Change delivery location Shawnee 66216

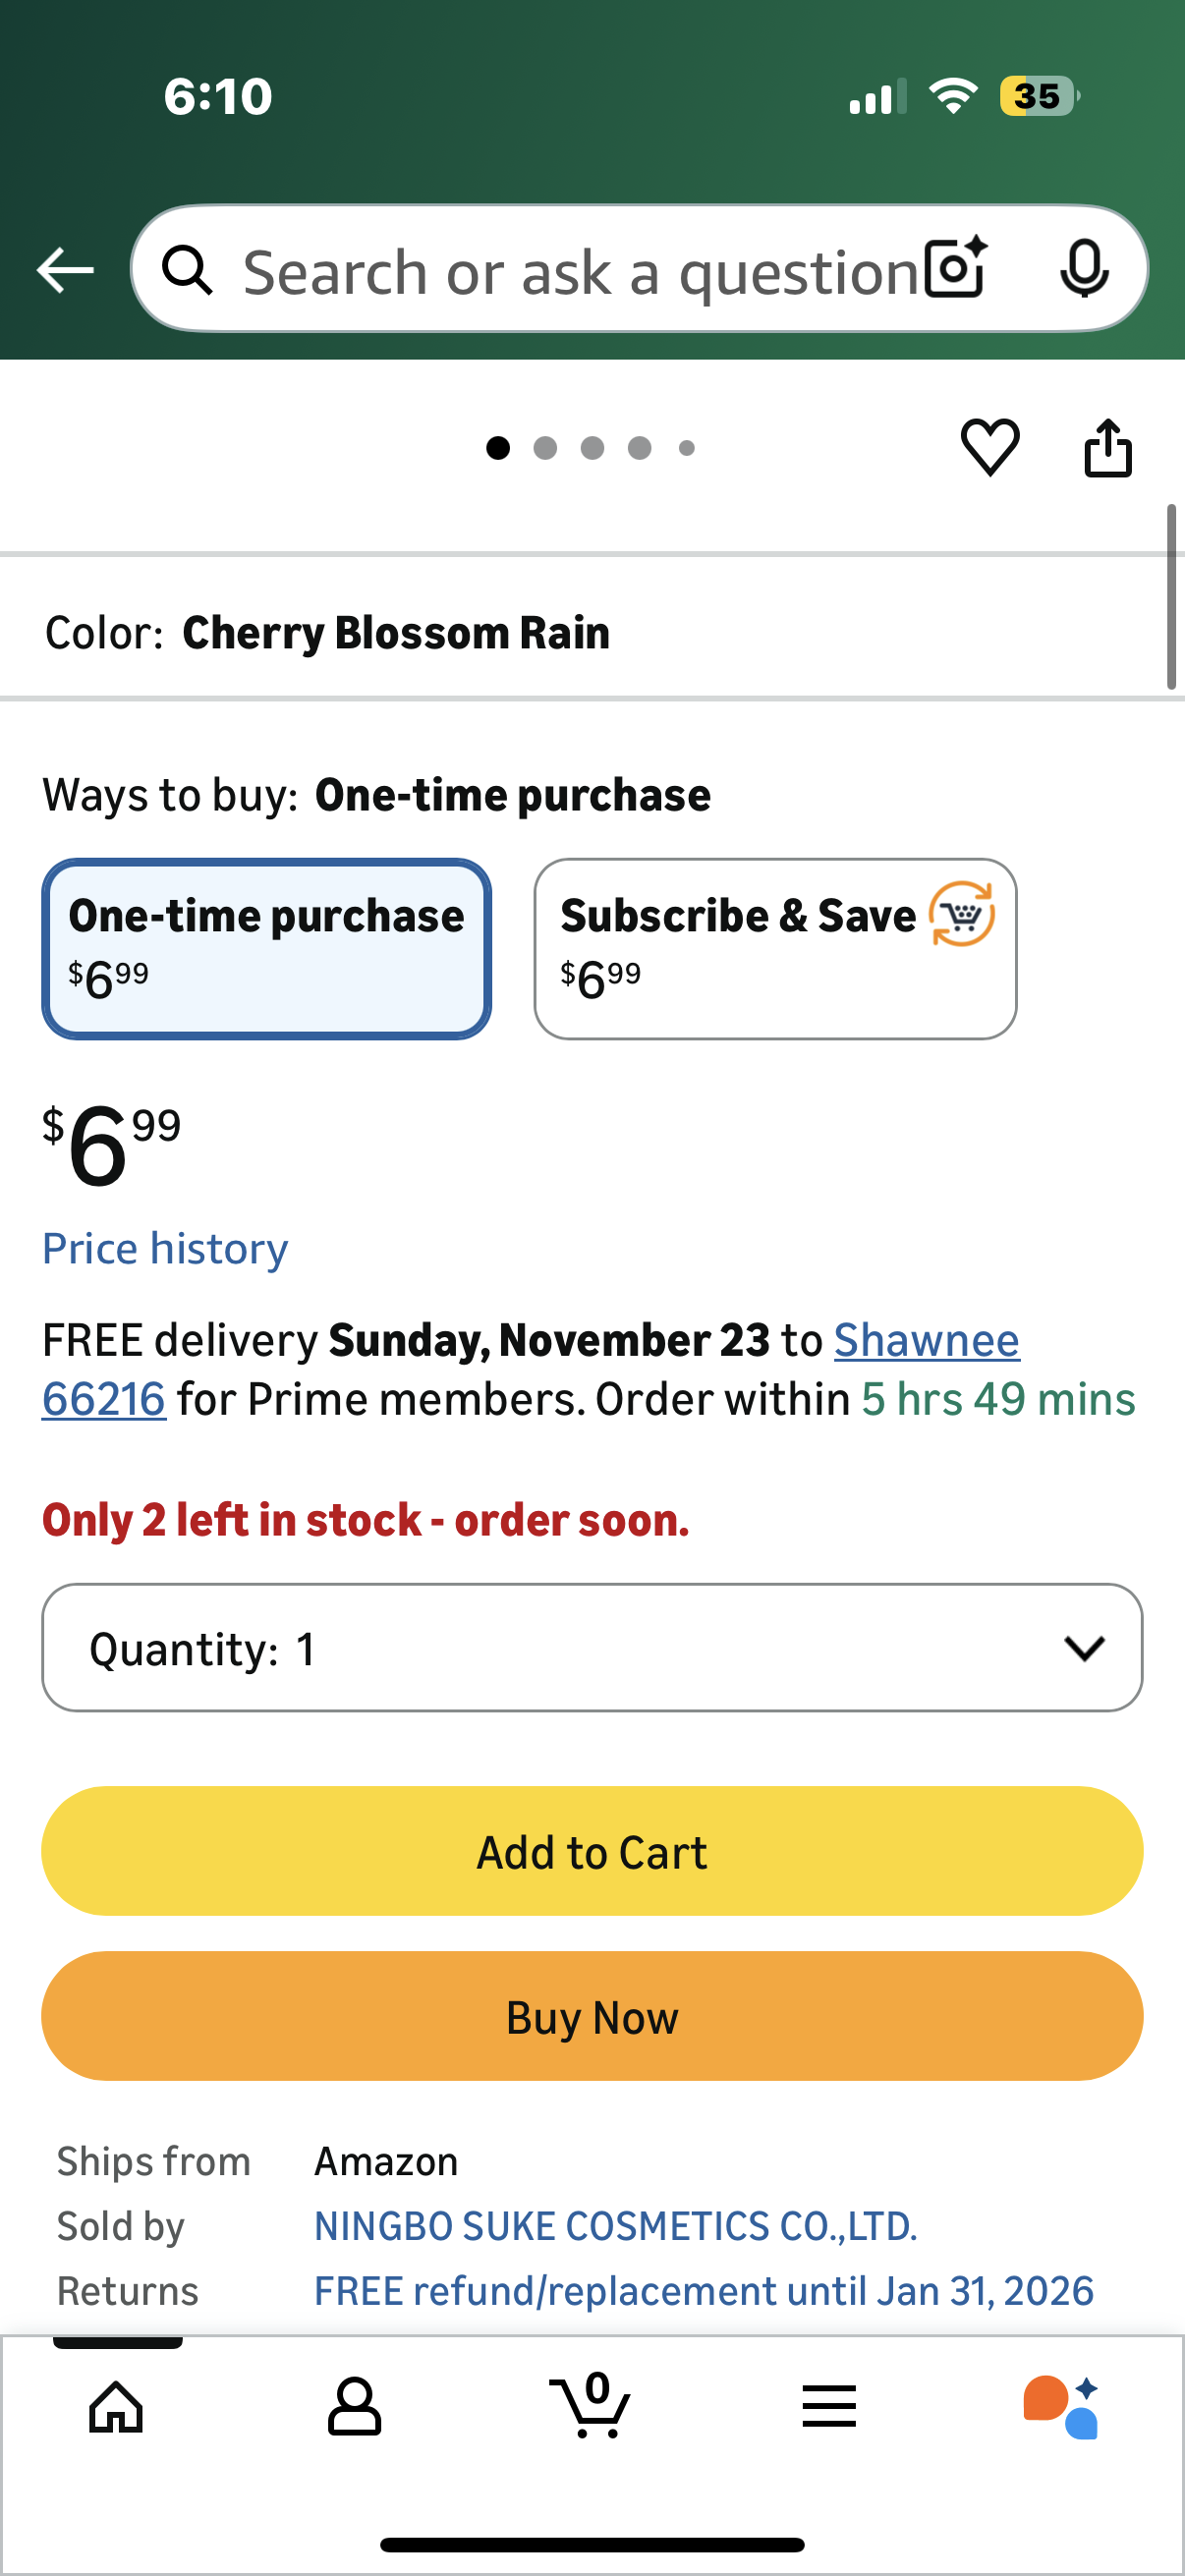pyautogui.click(x=926, y=1340)
